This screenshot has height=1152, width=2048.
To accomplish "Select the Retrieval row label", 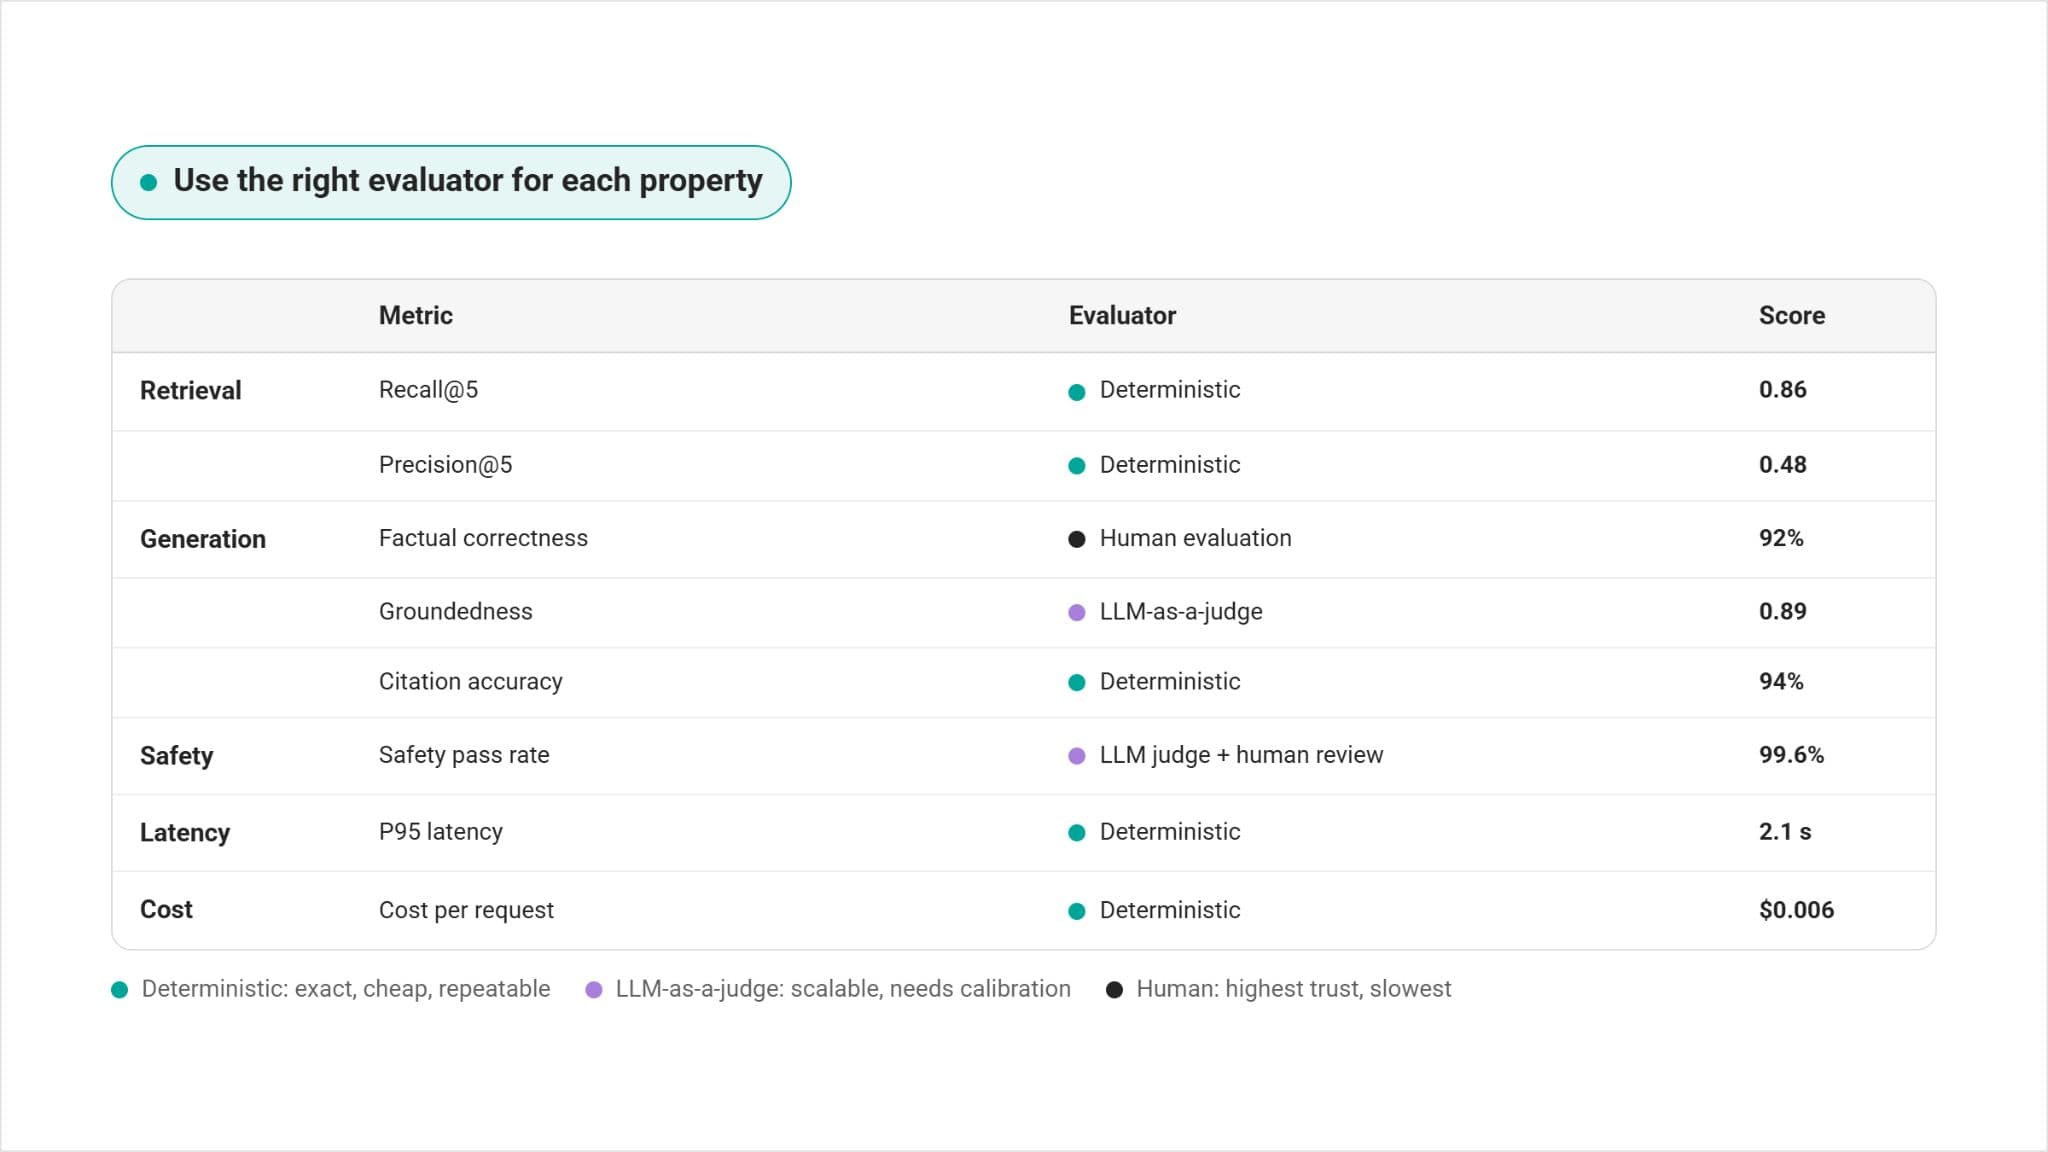I will click(190, 390).
